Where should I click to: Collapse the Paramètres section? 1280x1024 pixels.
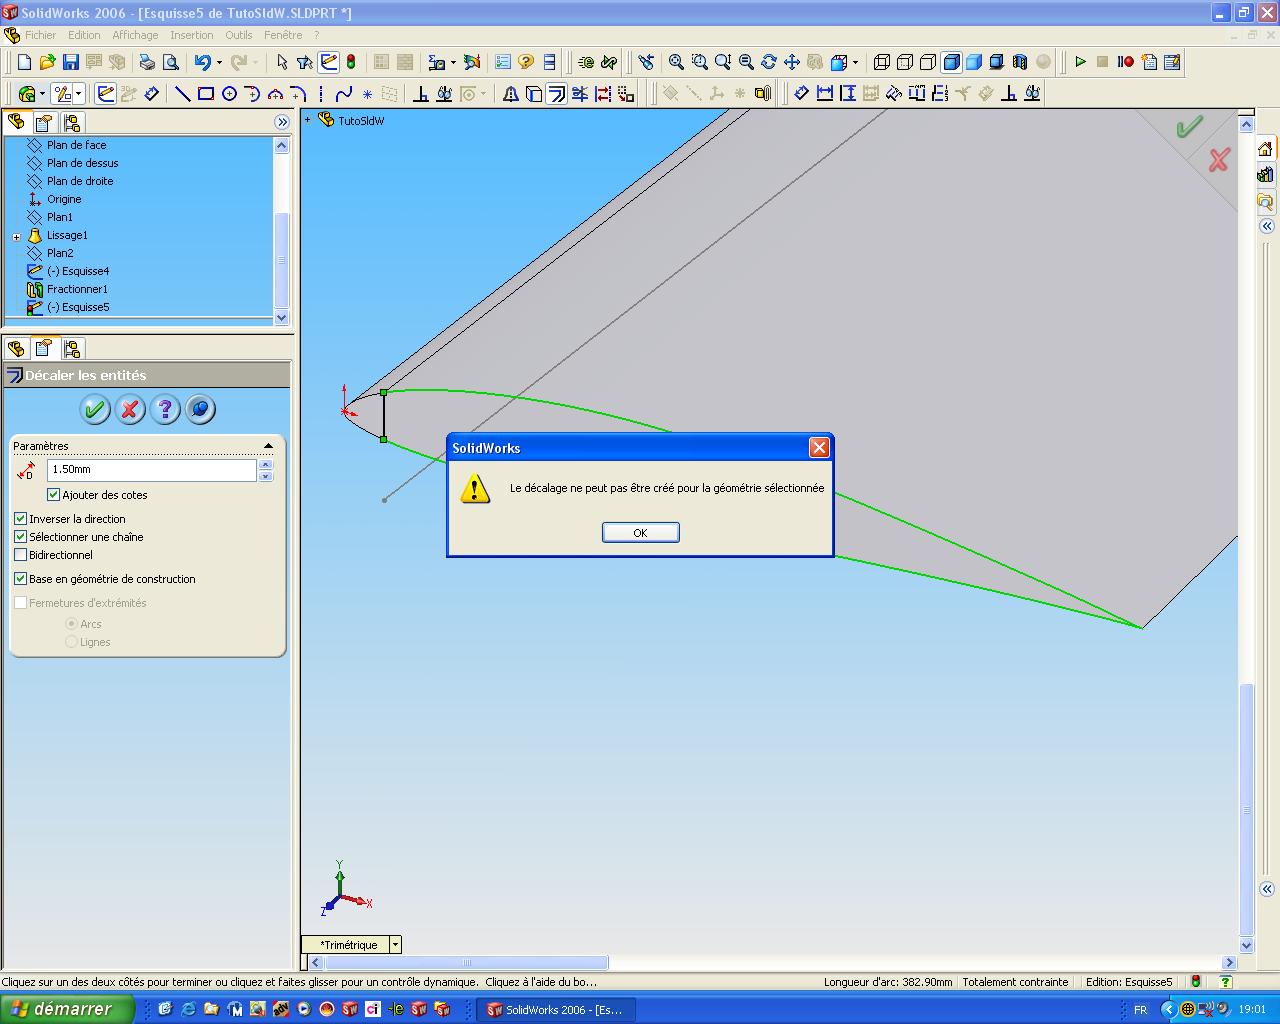point(268,446)
